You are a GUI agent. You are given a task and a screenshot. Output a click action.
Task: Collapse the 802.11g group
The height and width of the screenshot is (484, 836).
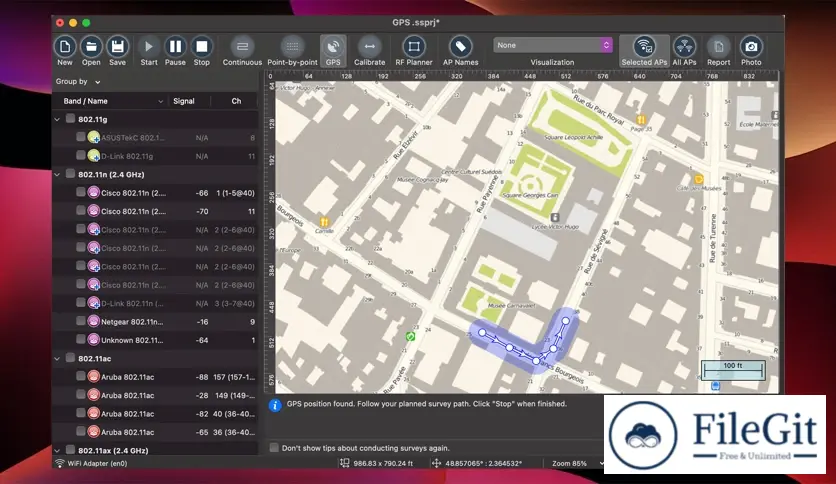coord(58,119)
